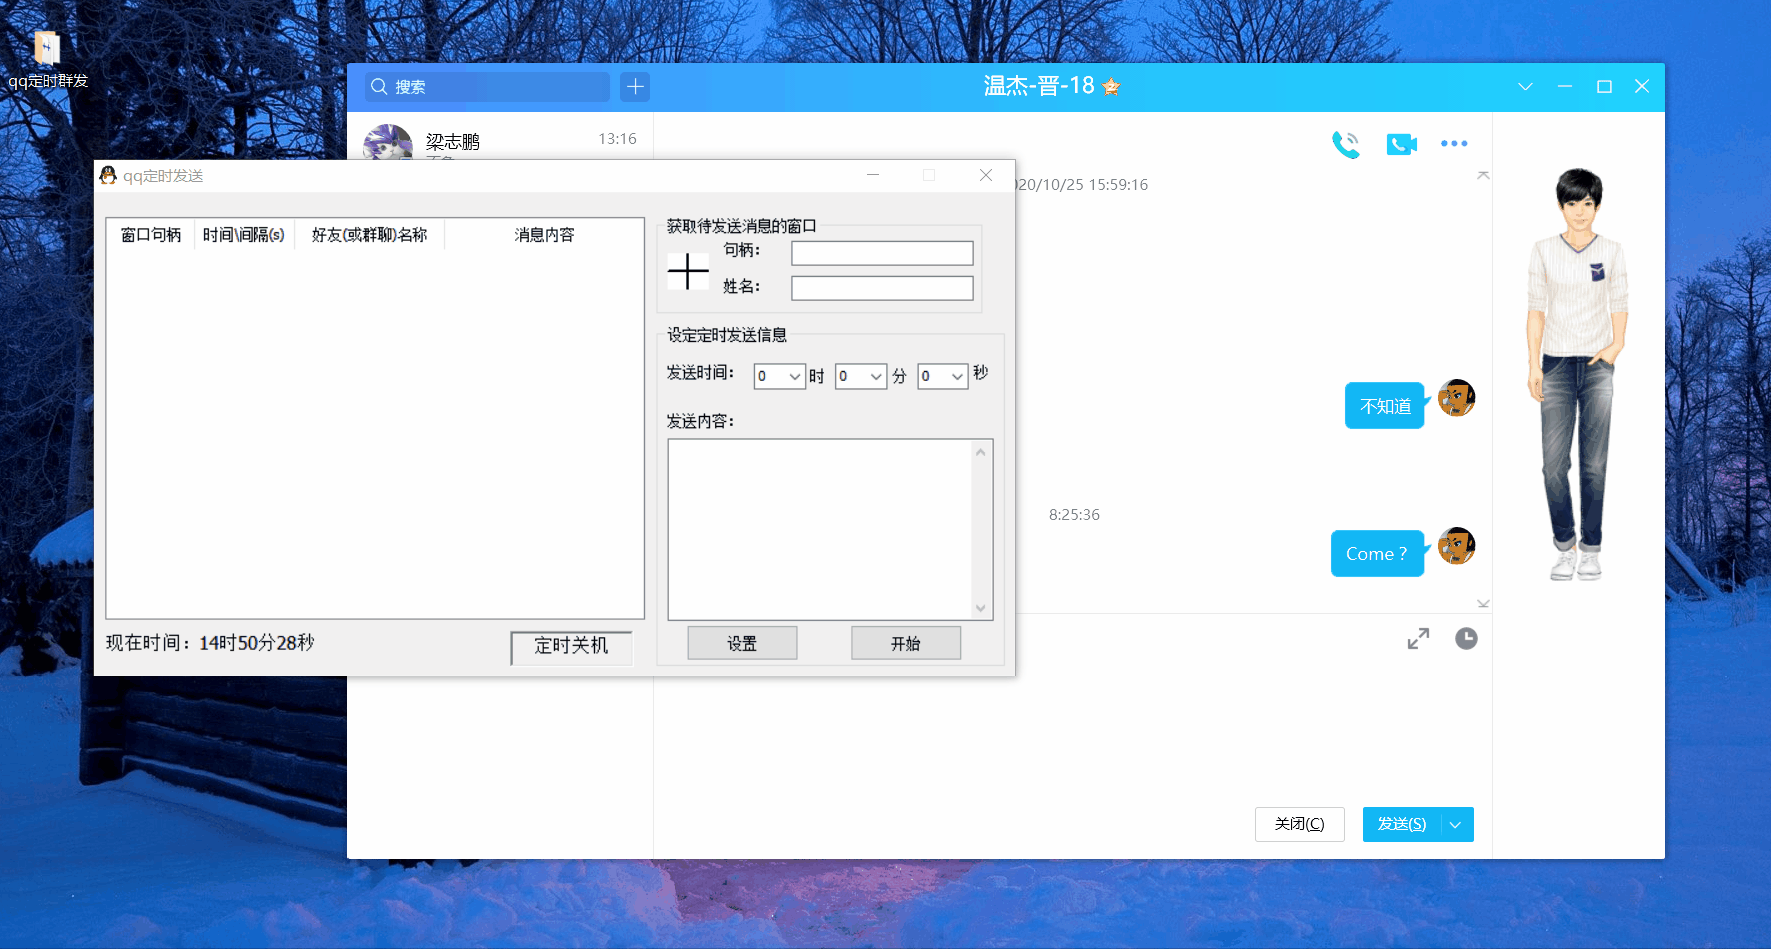Click the 设置 button
1771x949 pixels.
coord(742,643)
